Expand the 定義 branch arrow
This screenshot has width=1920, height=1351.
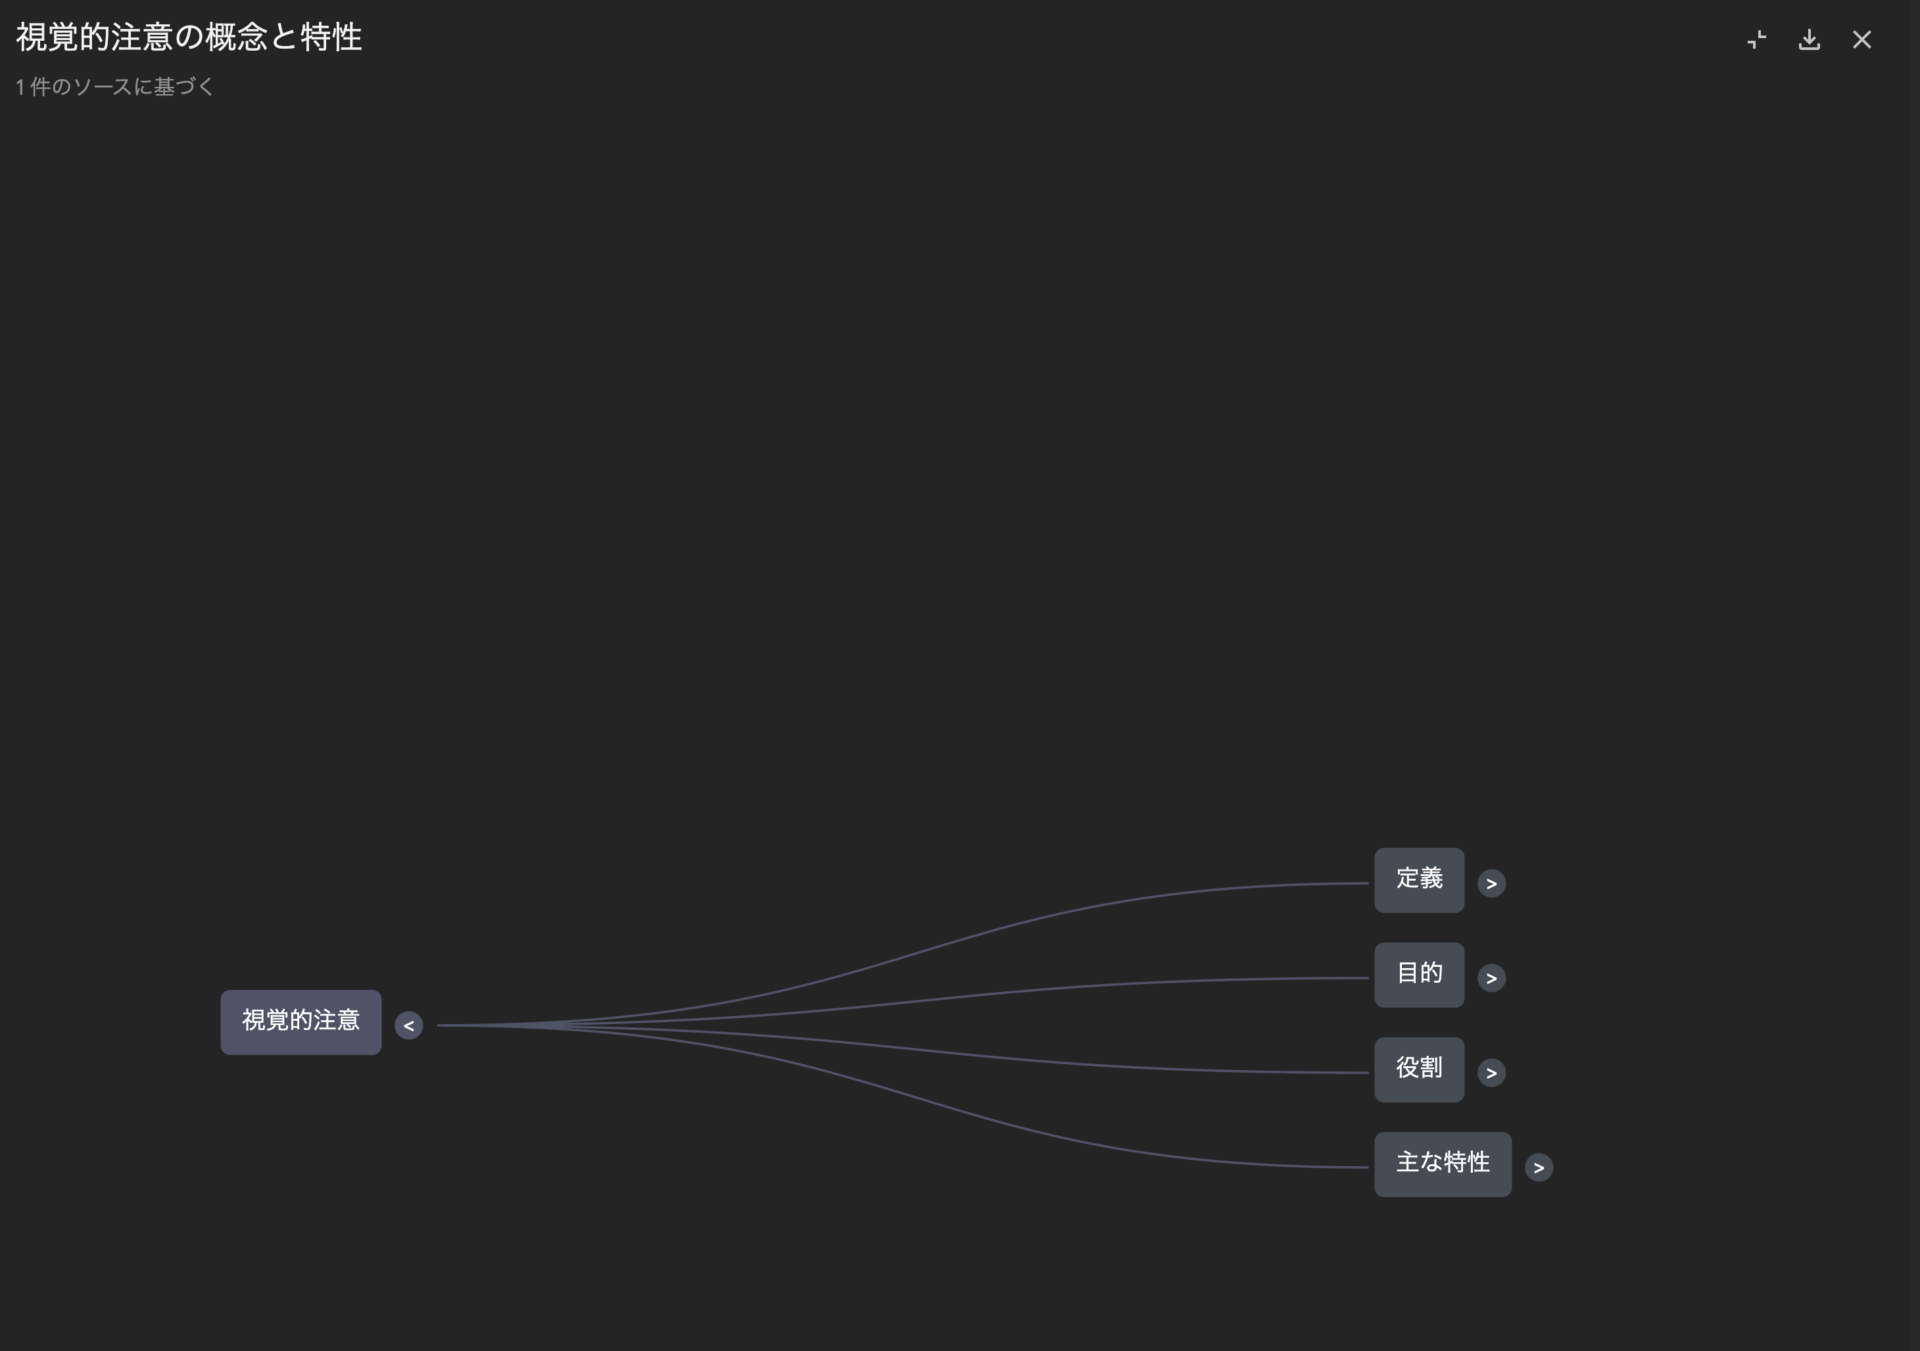(x=1491, y=883)
